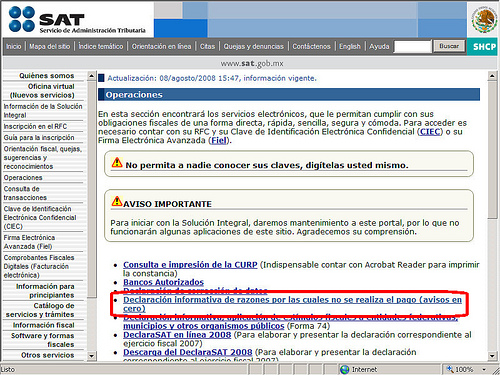Open Clave de Identificación Electrónica Confidencial sidebar link

click(40, 217)
